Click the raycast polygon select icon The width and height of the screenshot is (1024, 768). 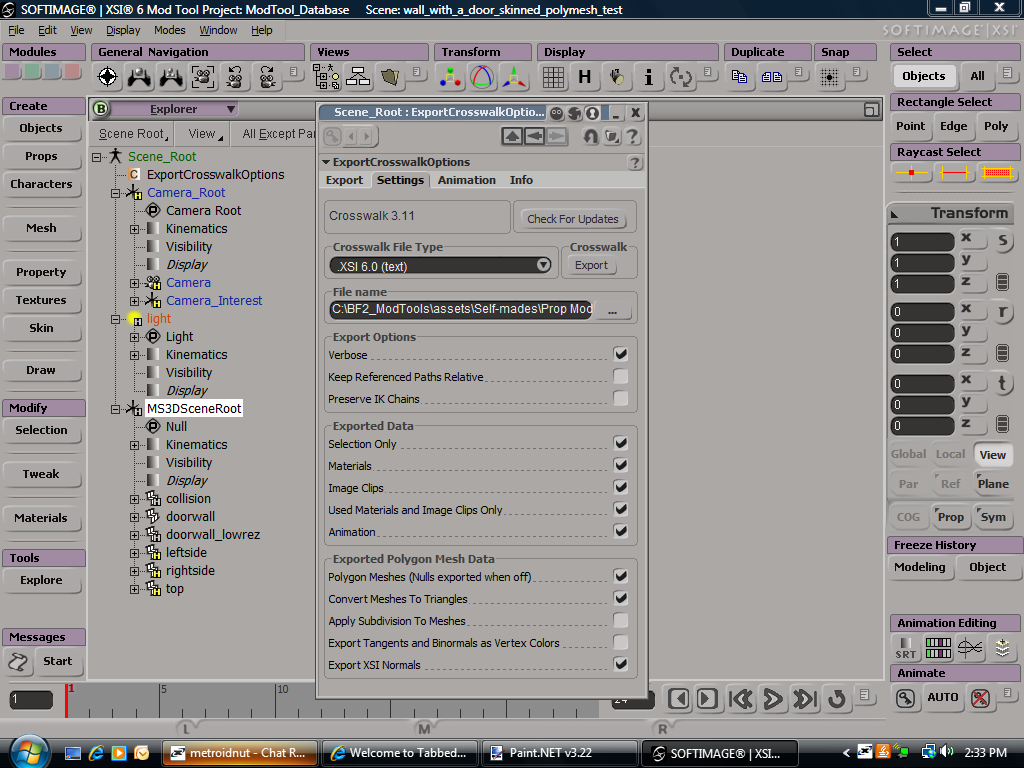click(997, 173)
